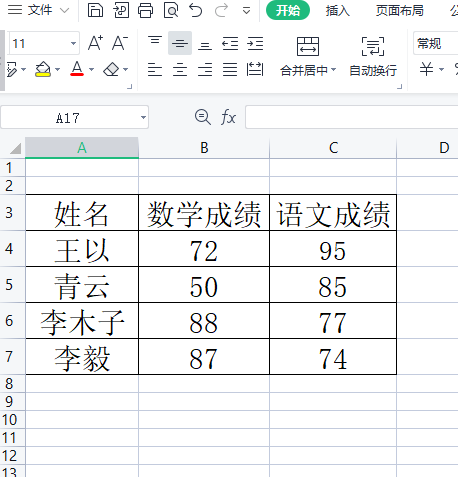Click the math score 88 cell
This screenshot has width=458, height=477.
[x=204, y=321]
